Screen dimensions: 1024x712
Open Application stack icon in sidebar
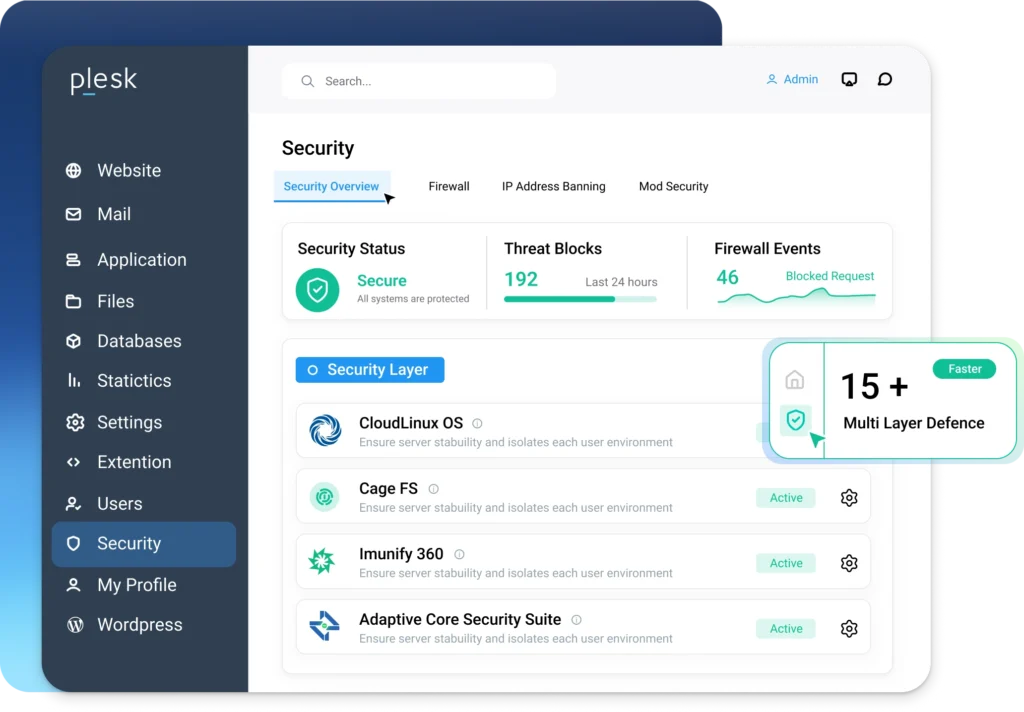click(x=74, y=260)
